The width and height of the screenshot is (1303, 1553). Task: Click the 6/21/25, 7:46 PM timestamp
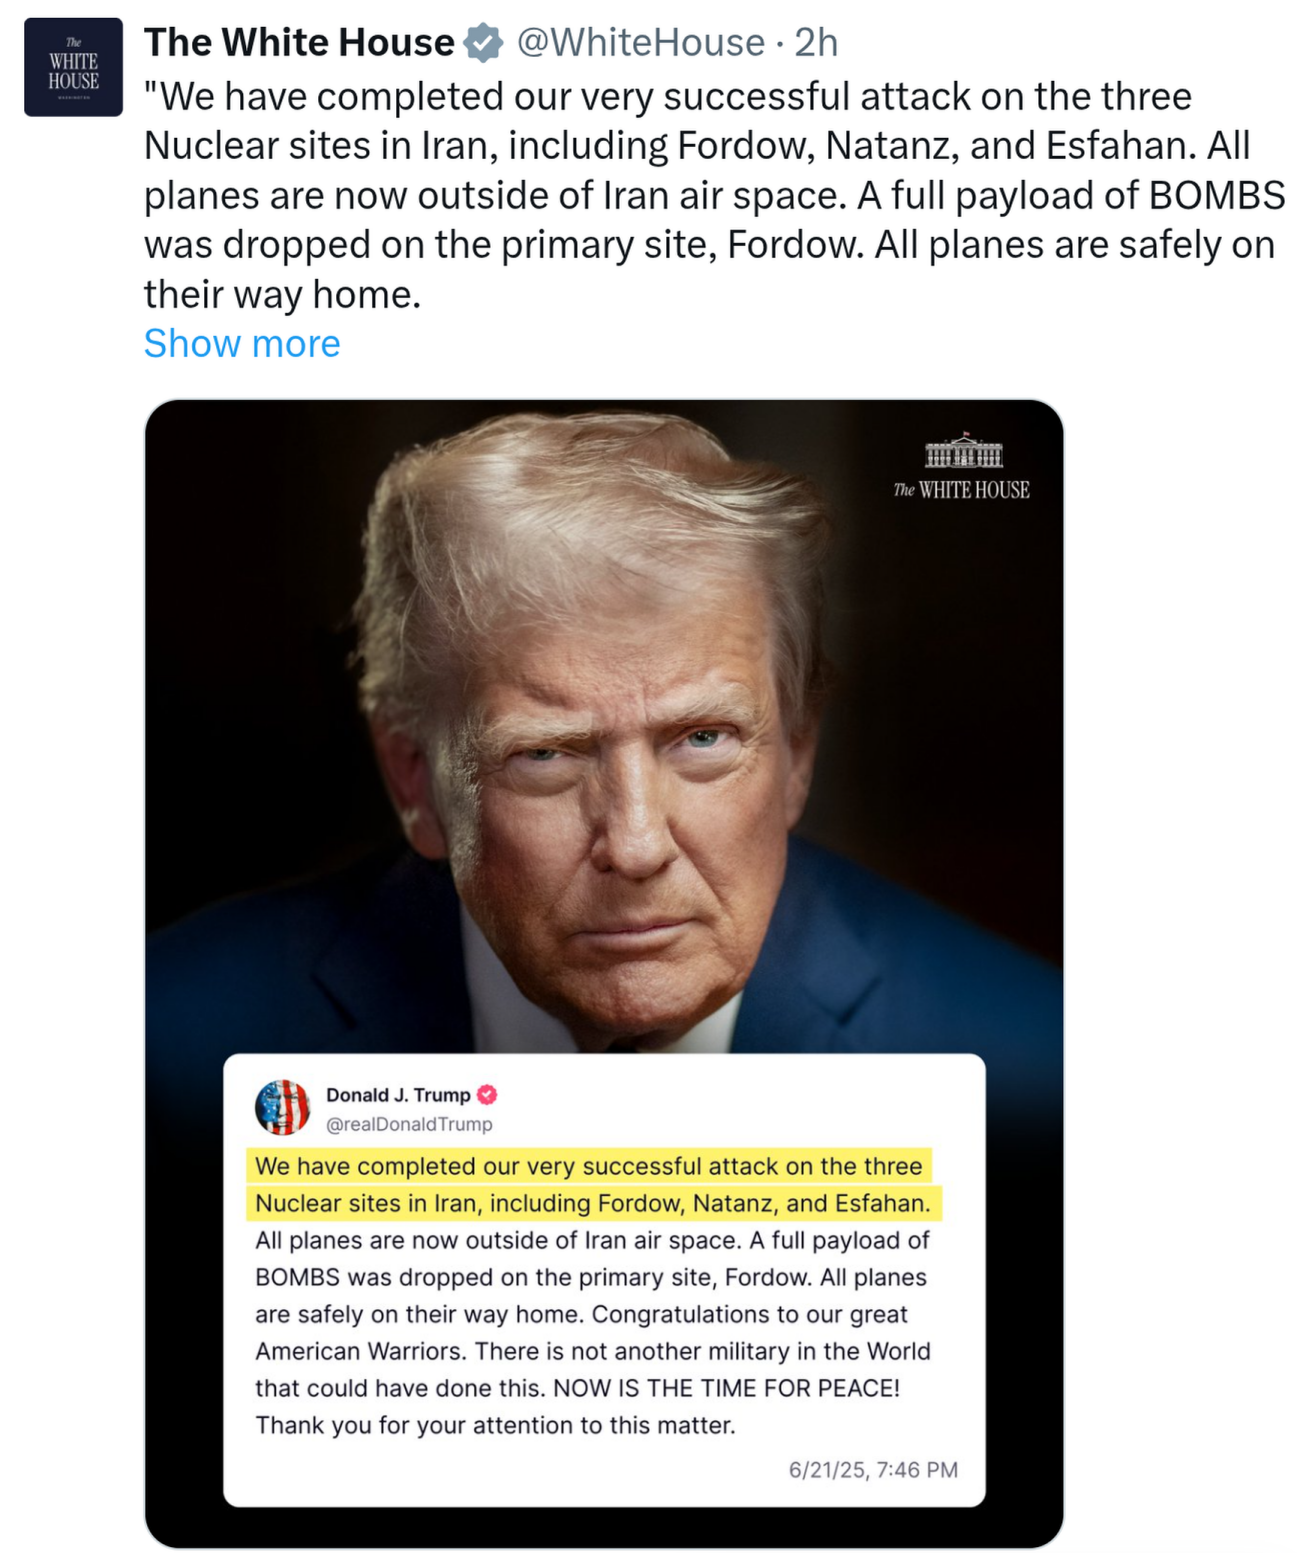tap(873, 1469)
